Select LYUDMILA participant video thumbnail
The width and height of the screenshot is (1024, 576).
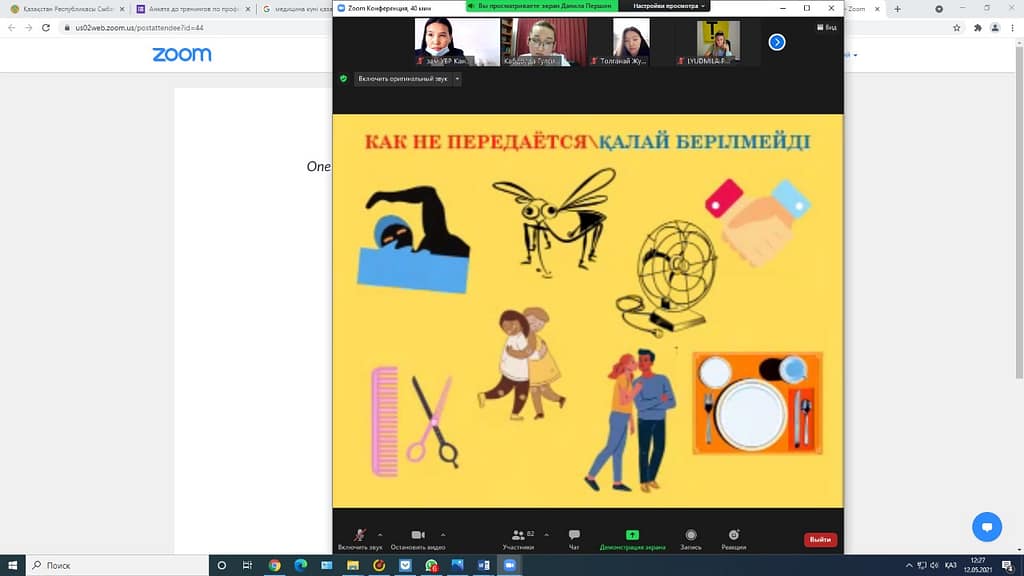pos(718,42)
